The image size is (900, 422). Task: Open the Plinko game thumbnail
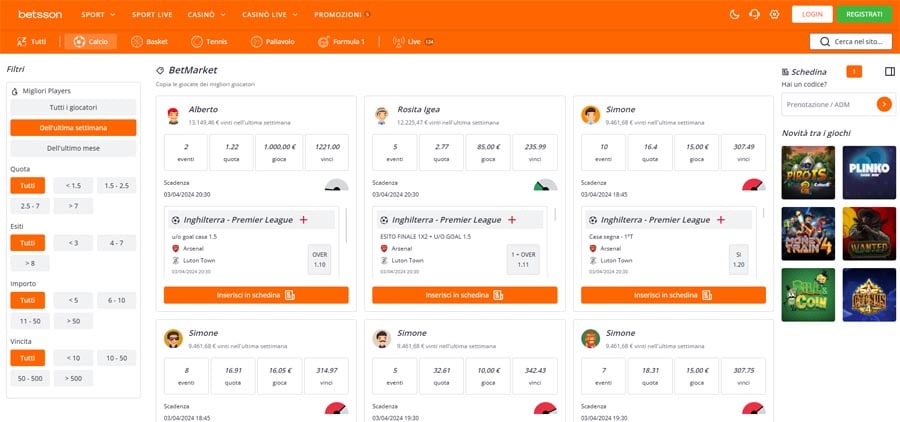tap(869, 172)
